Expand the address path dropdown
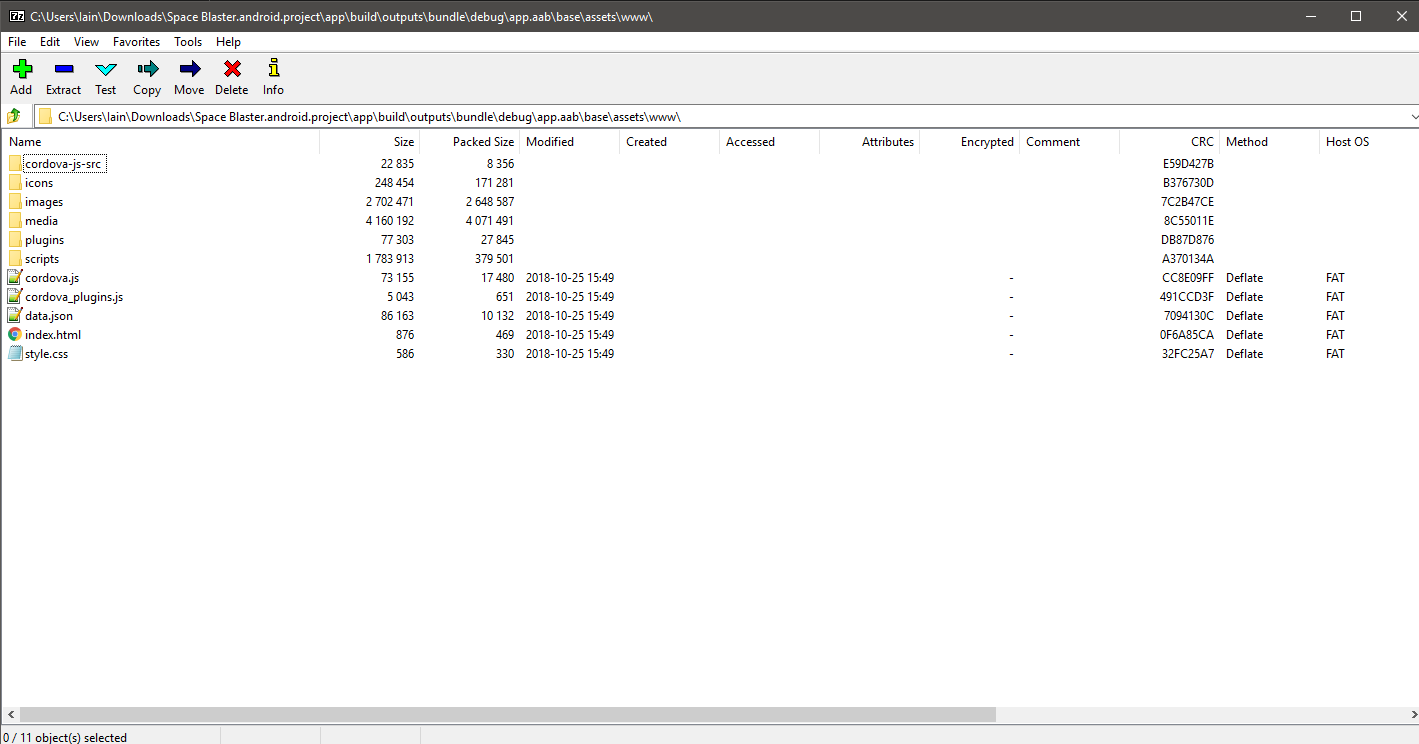Screen dimensions: 1419x744 point(1412,117)
